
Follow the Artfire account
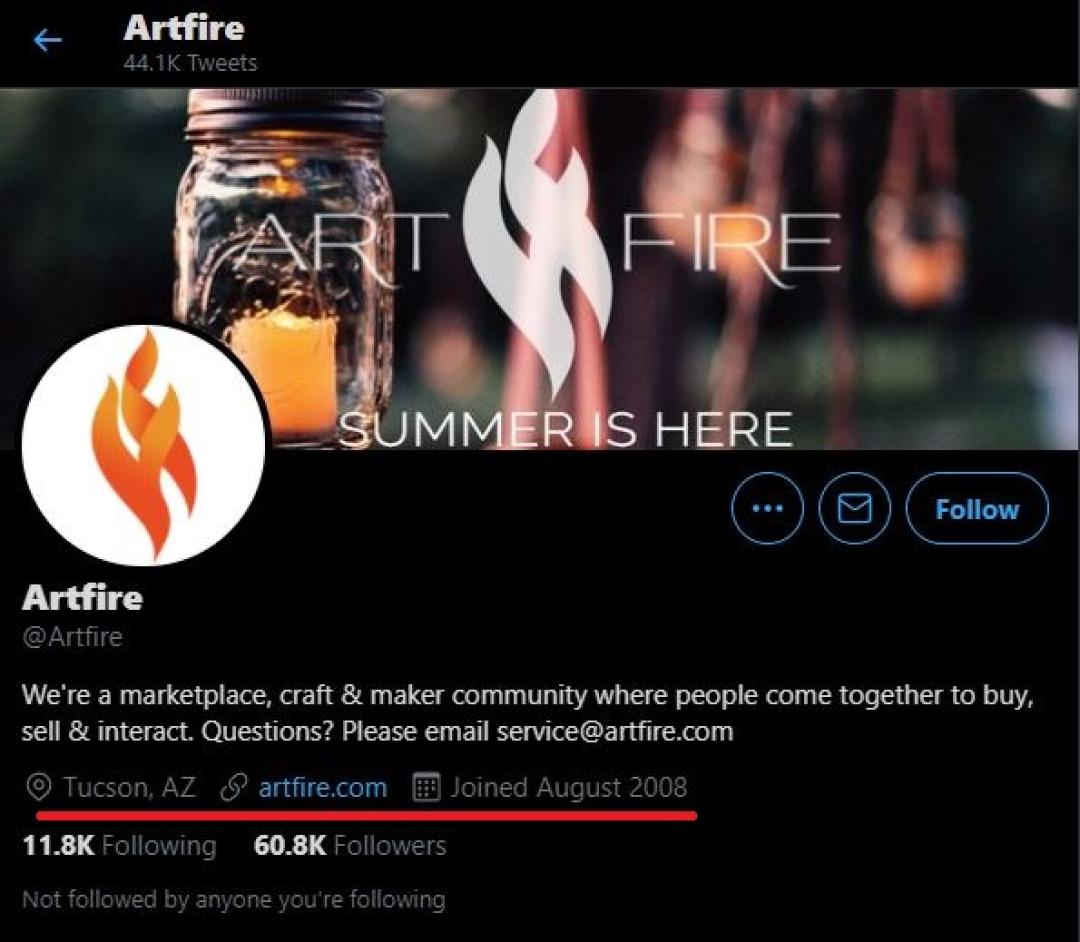(977, 509)
